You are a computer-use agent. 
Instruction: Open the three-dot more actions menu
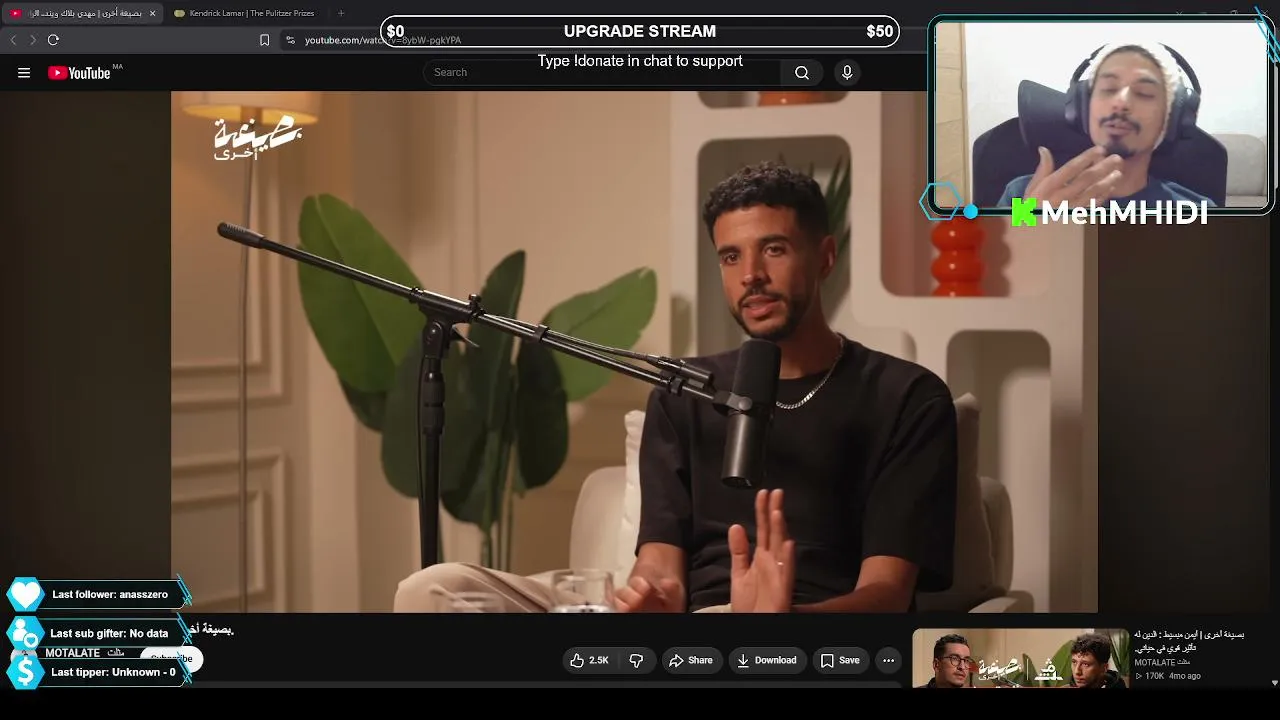[x=888, y=660]
